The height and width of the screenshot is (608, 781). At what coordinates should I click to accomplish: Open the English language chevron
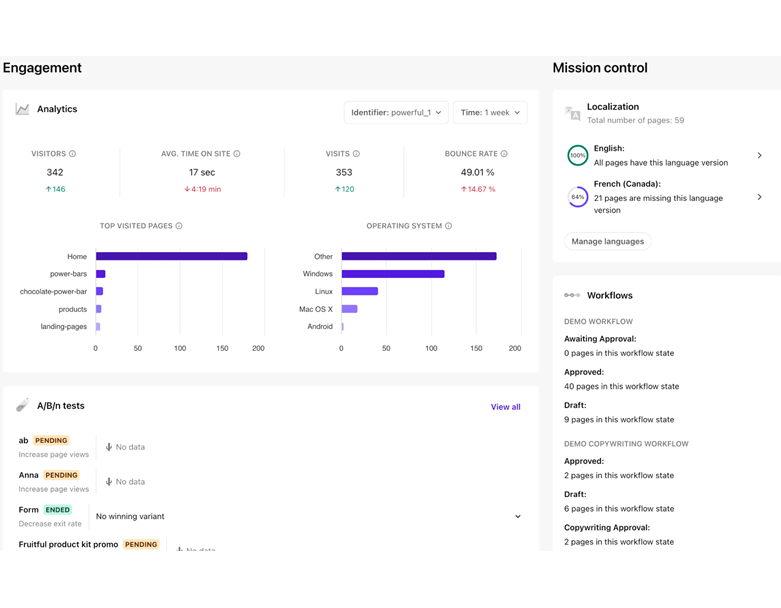pos(760,155)
